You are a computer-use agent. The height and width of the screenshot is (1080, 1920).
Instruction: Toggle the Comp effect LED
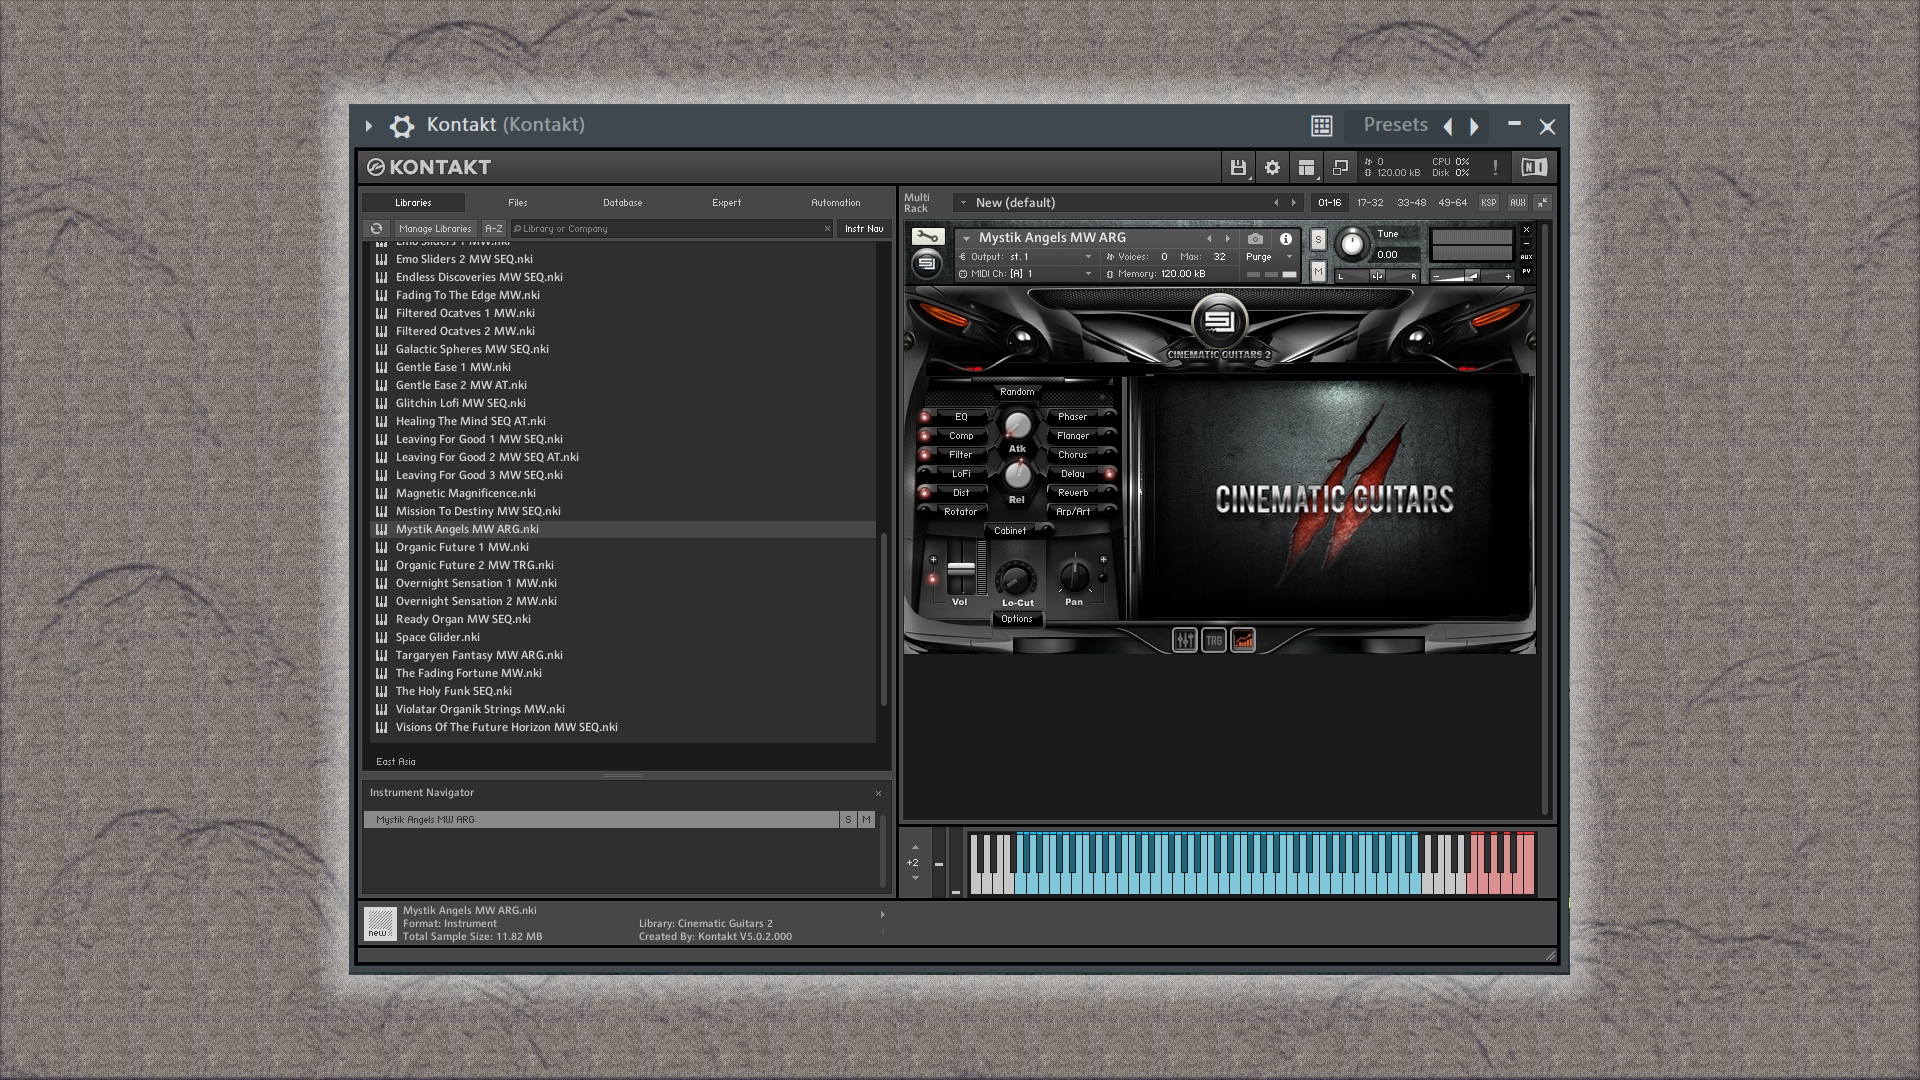(x=925, y=436)
